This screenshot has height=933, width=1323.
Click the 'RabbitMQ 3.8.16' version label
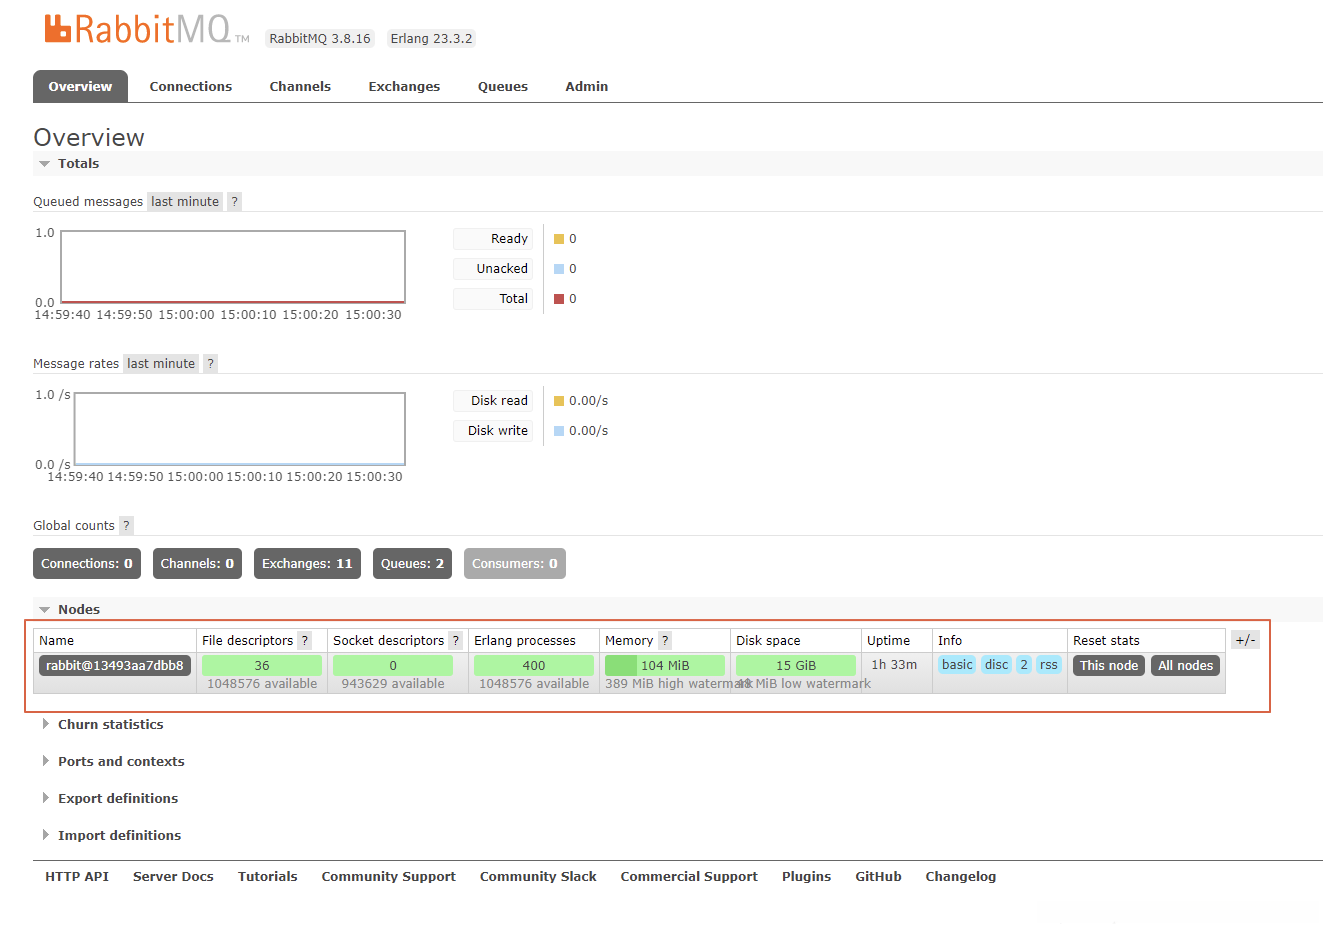pyautogui.click(x=320, y=39)
